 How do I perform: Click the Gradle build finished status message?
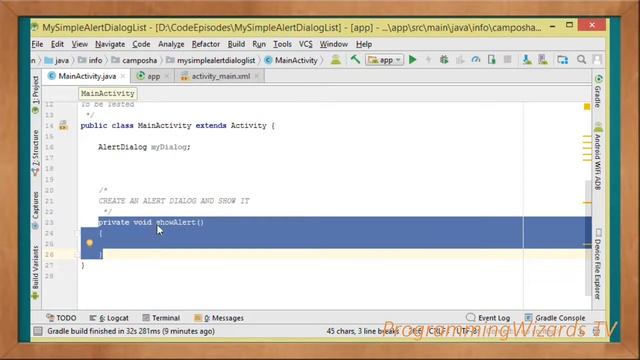tap(131, 331)
